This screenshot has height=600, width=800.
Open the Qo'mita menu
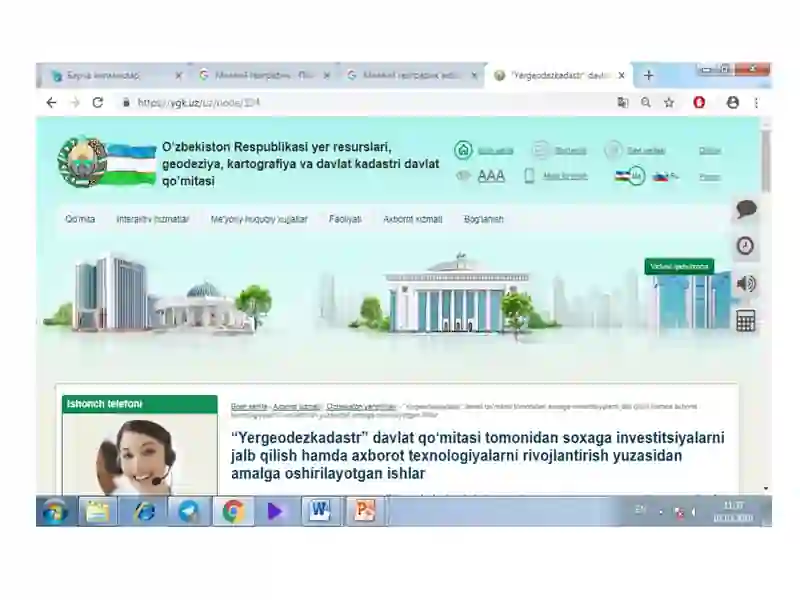click(80, 219)
